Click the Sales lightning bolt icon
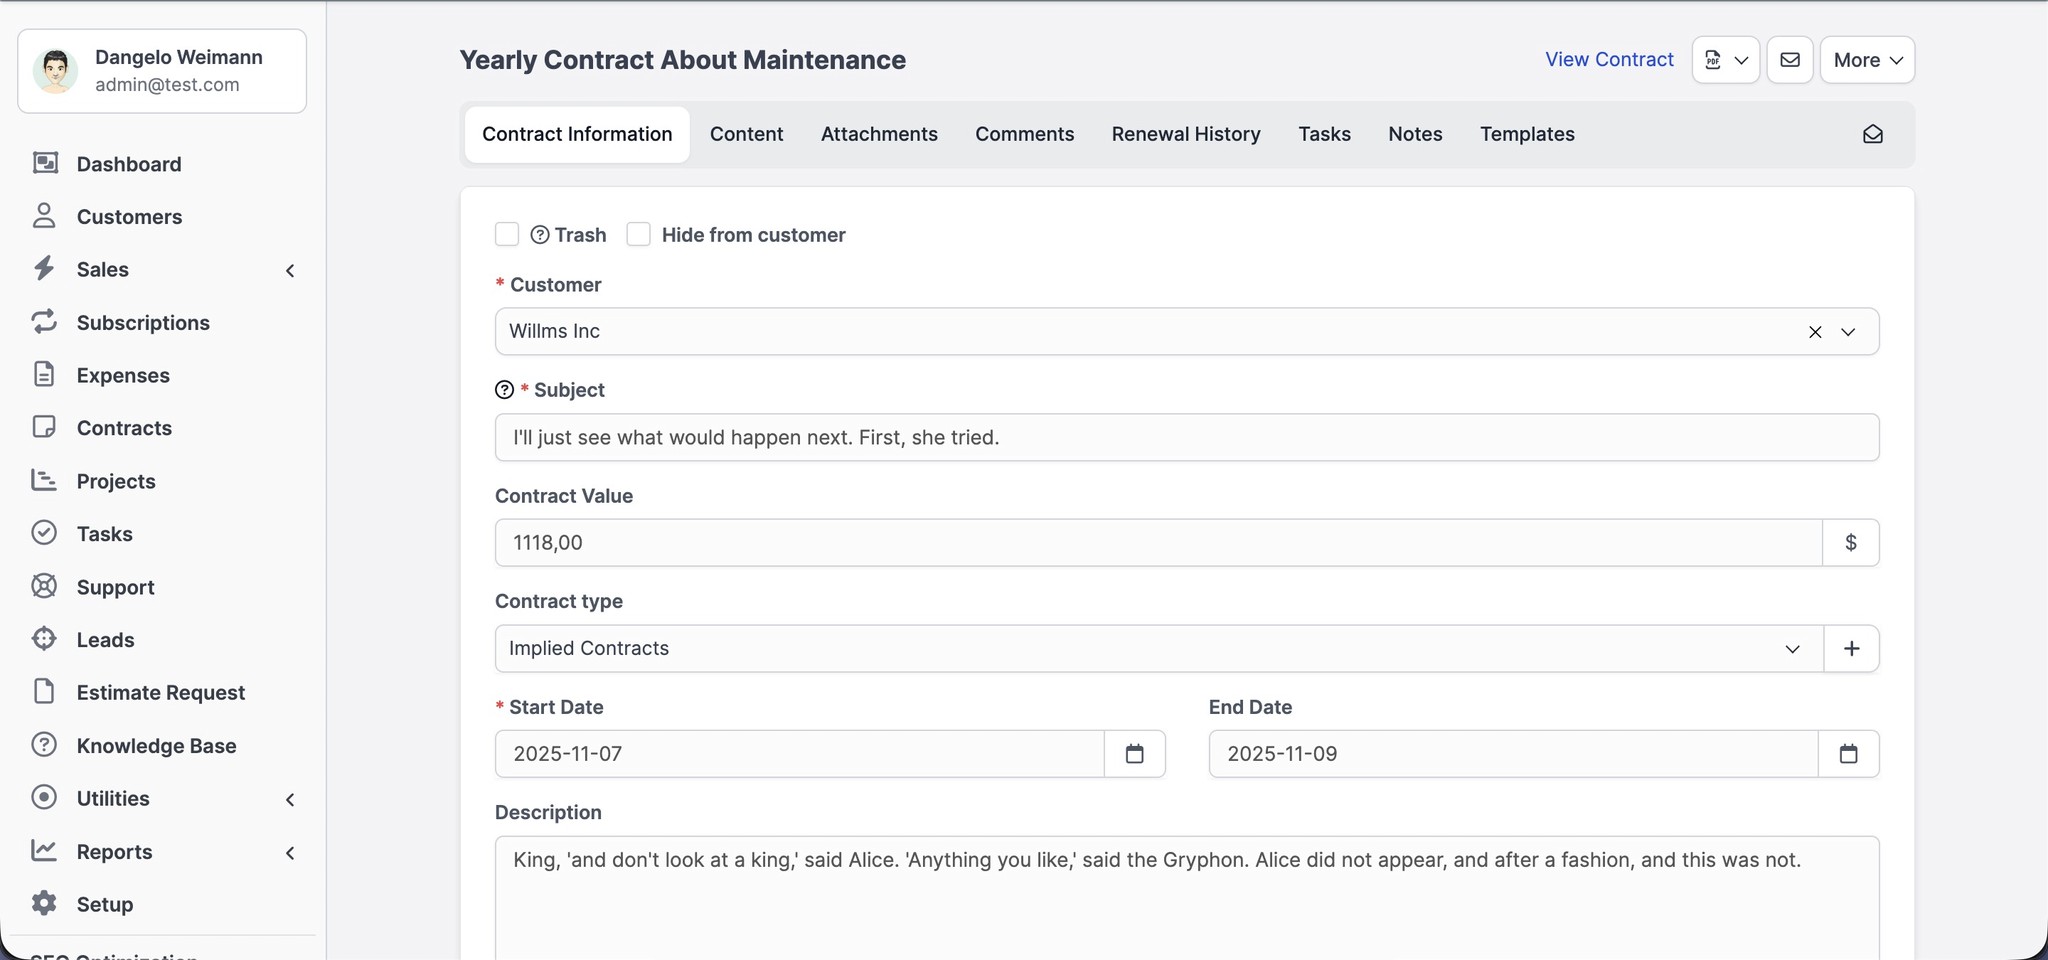Image resolution: width=2048 pixels, height=960 pixels. point(44,268)
